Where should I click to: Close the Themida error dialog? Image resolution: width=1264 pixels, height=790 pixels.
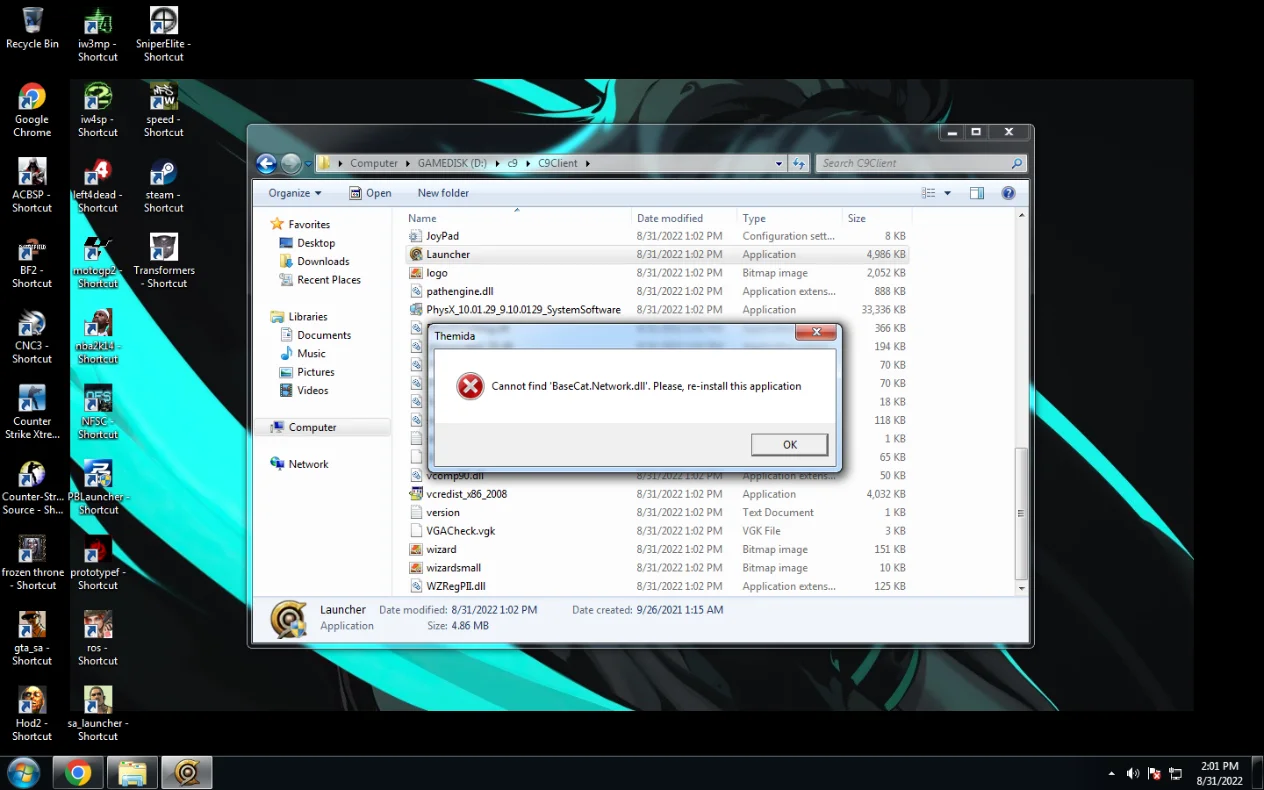[x=816, y=332]
